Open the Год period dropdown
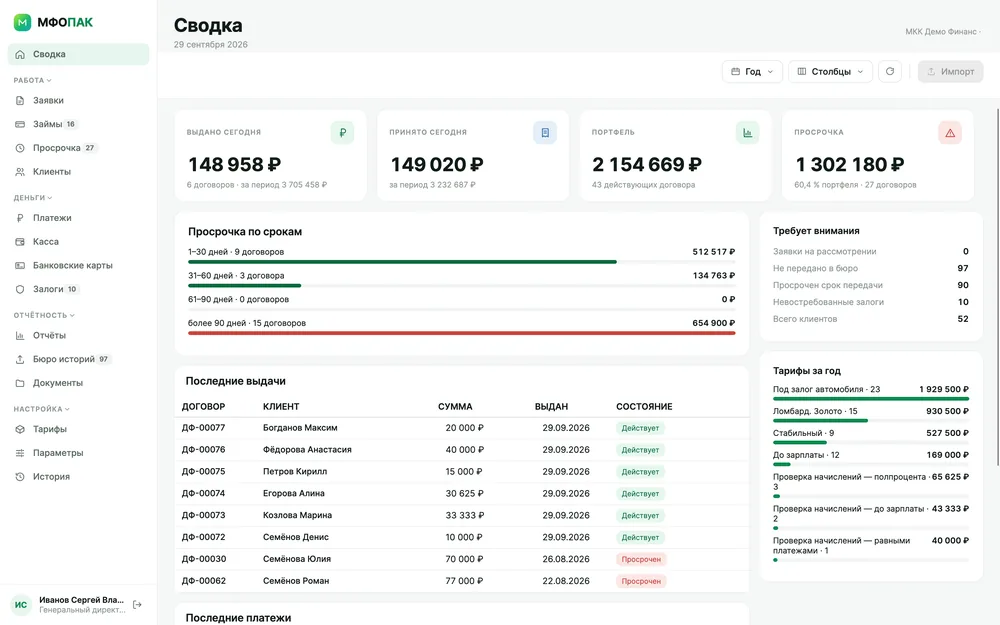 [752, 71]
